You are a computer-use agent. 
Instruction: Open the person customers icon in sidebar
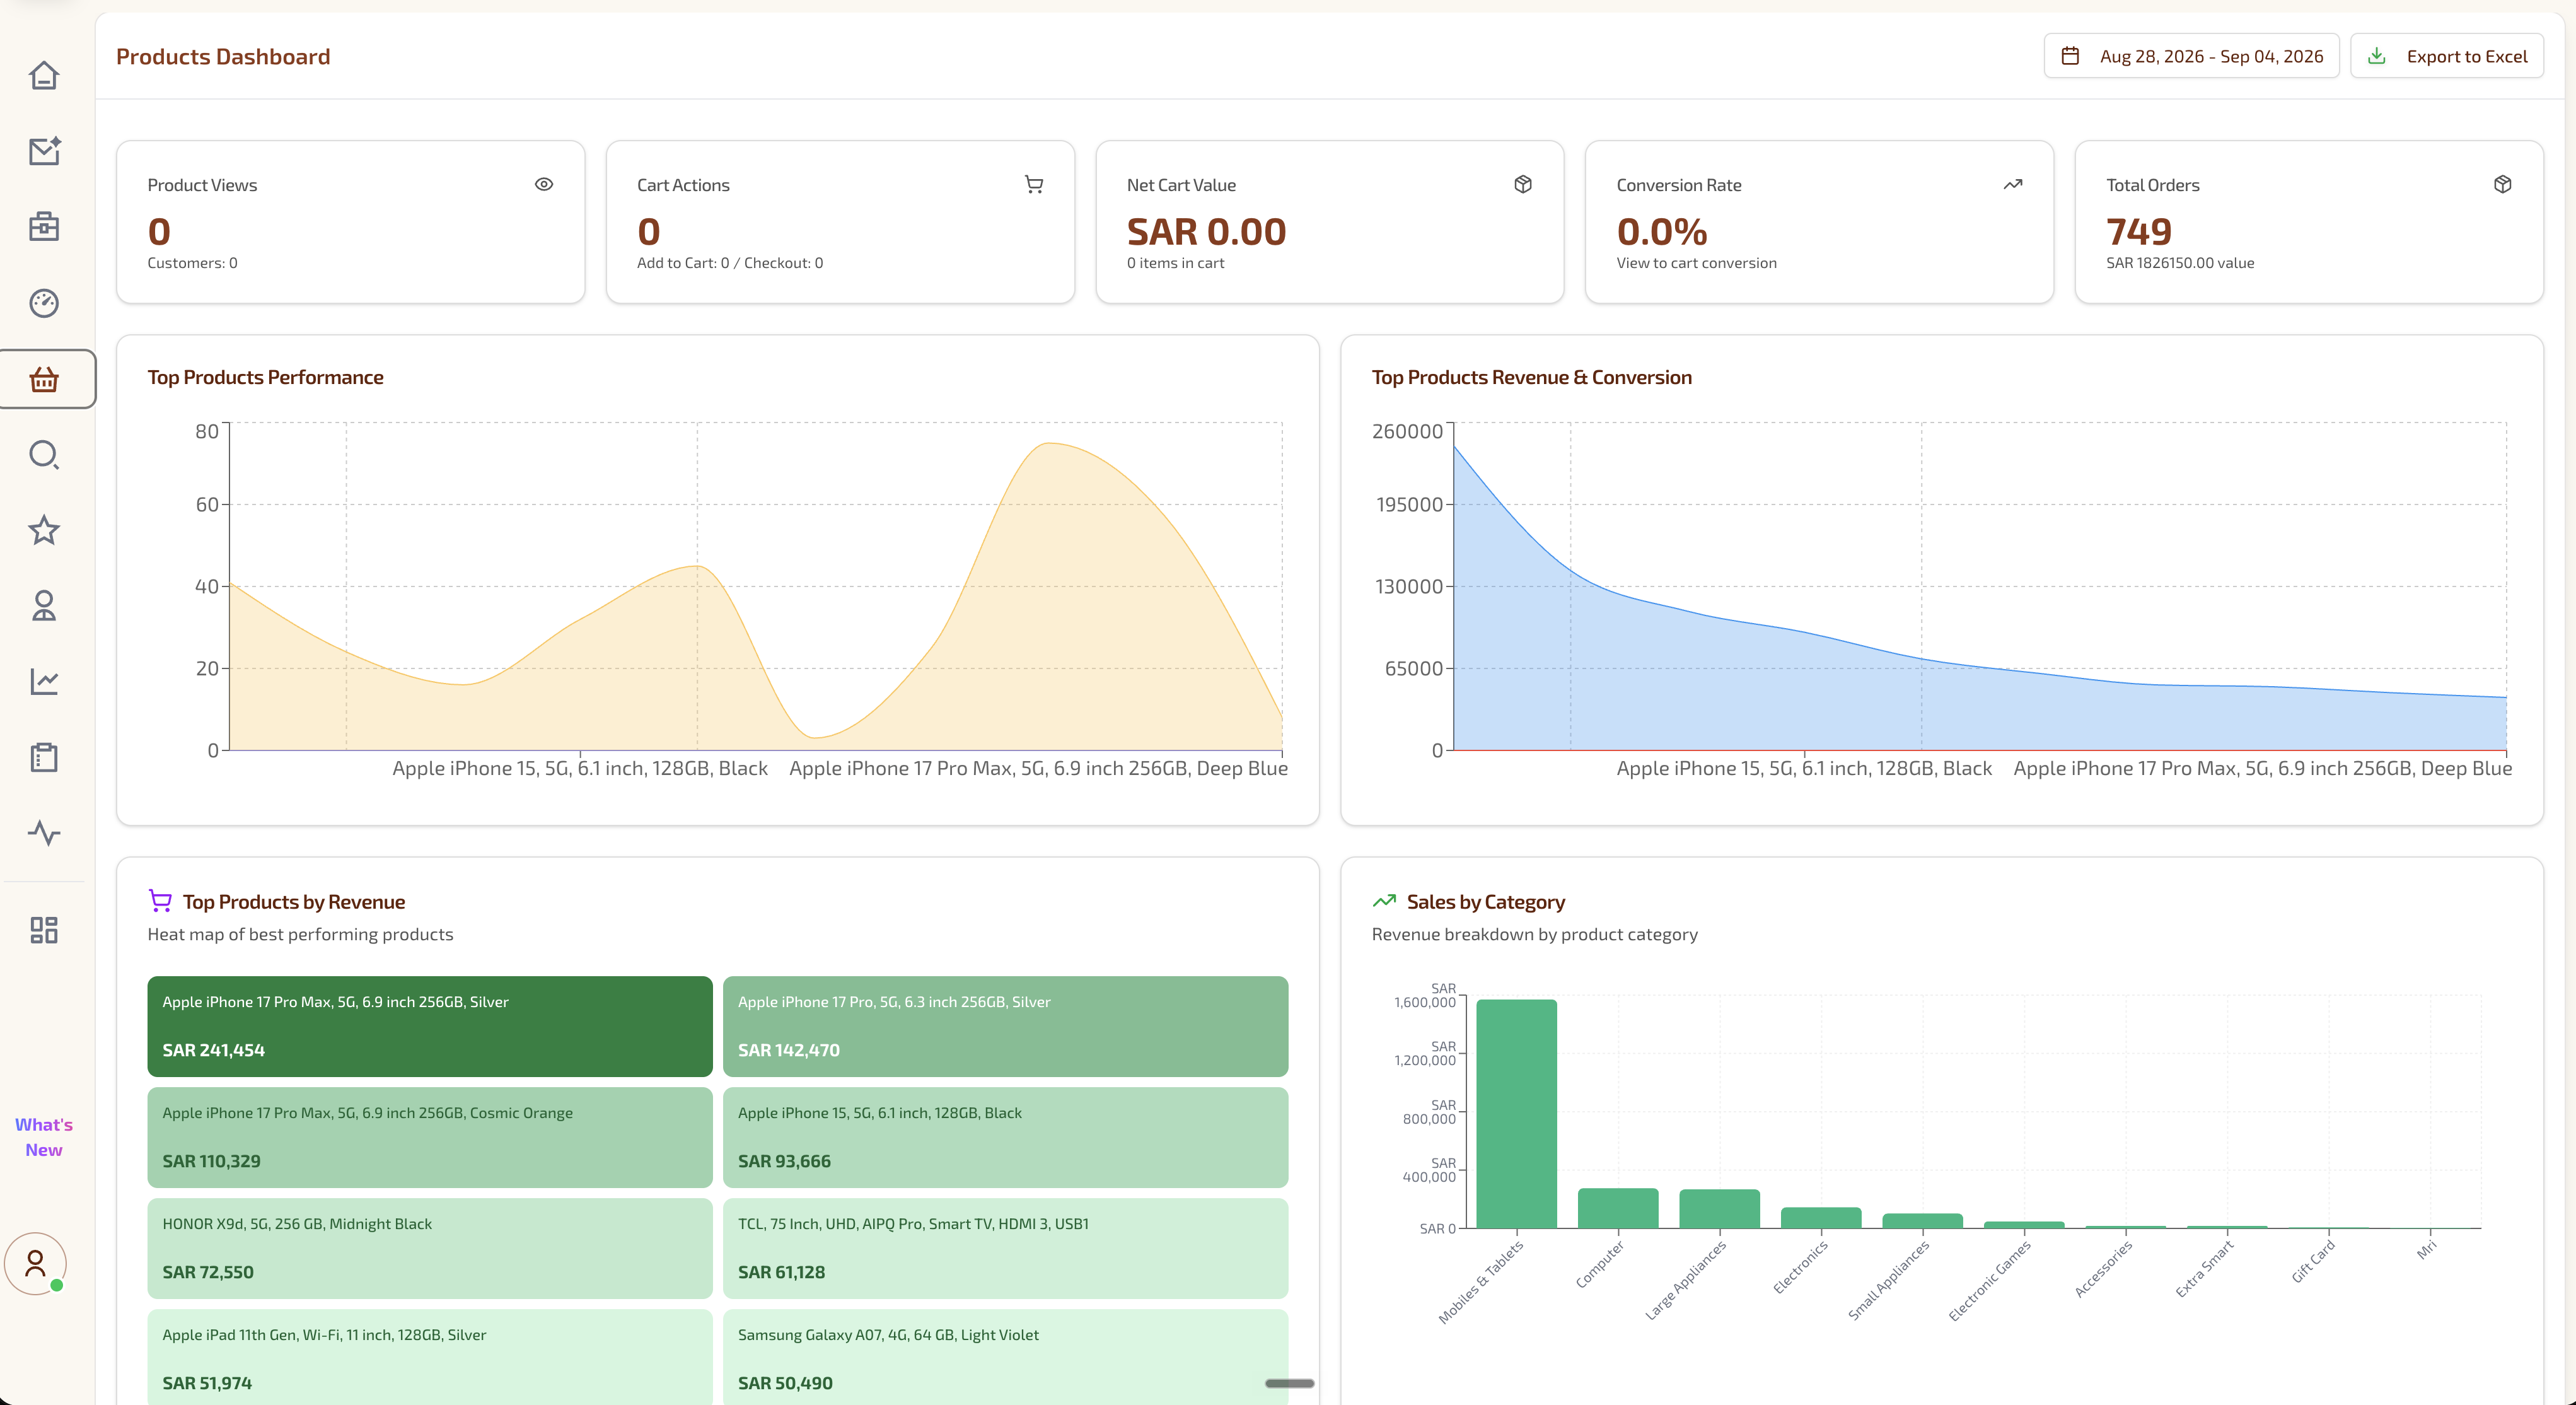44,606
